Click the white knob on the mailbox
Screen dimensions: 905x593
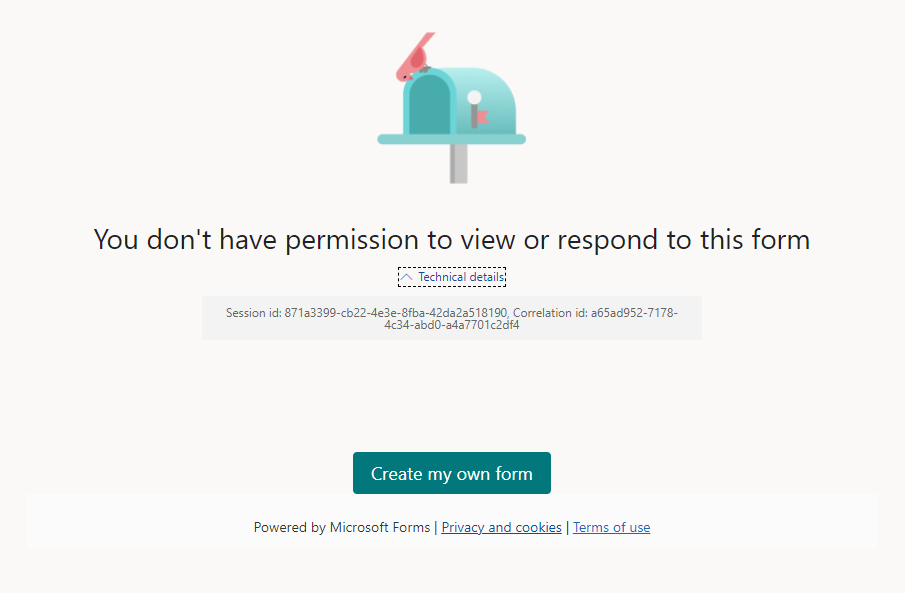[x=474, y=97]
